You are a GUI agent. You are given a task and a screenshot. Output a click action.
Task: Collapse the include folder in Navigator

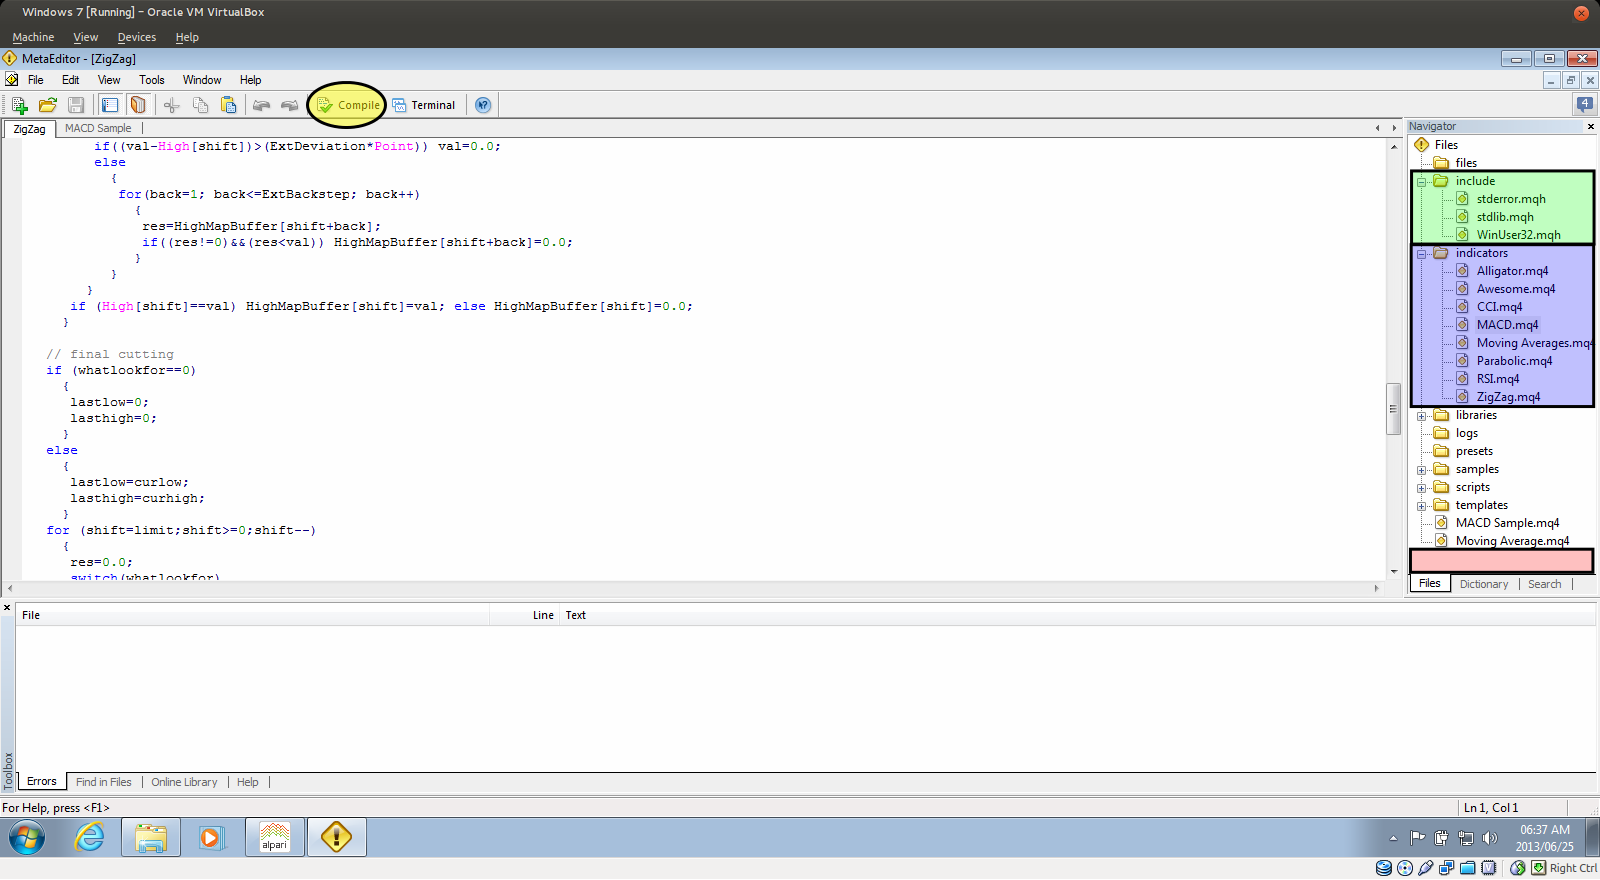coord(1421,182)
